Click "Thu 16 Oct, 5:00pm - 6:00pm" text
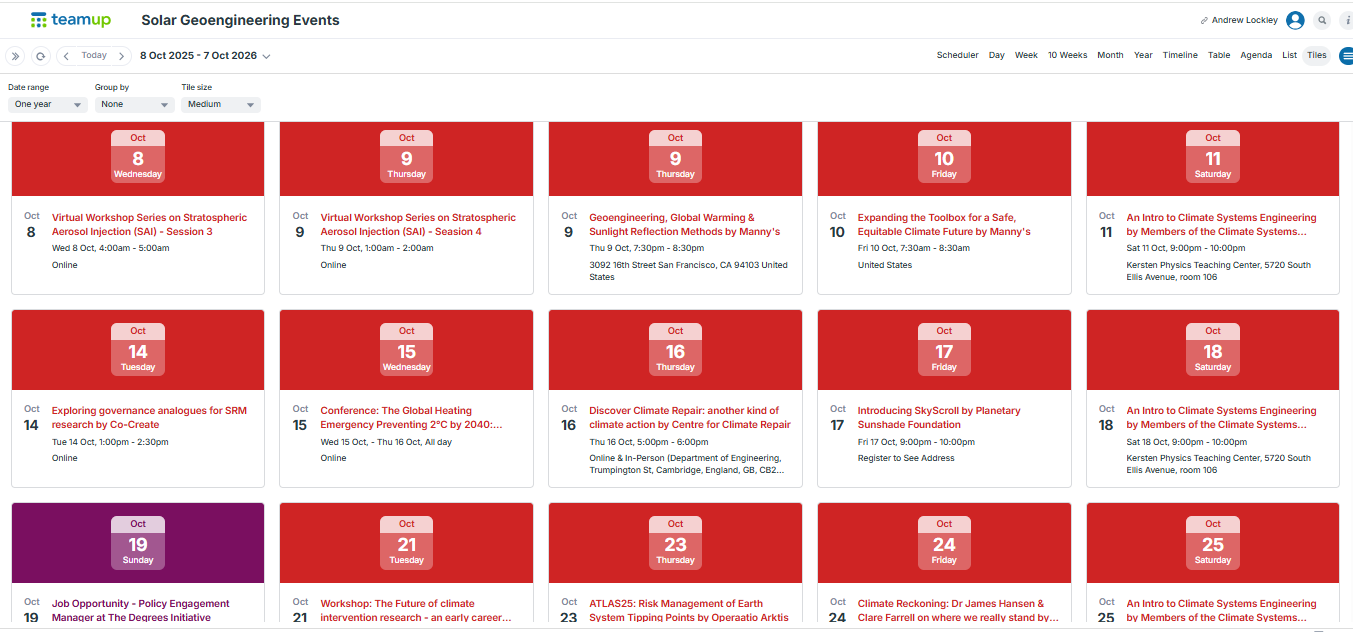 click(649, 441)
